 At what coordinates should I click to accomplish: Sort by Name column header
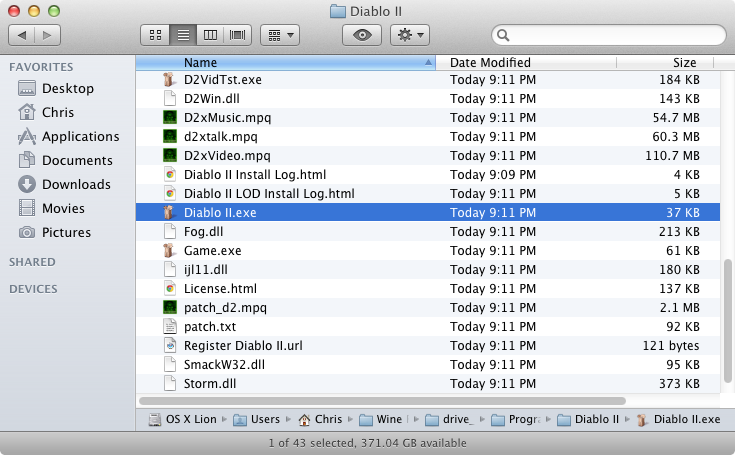tap(285, 62)
